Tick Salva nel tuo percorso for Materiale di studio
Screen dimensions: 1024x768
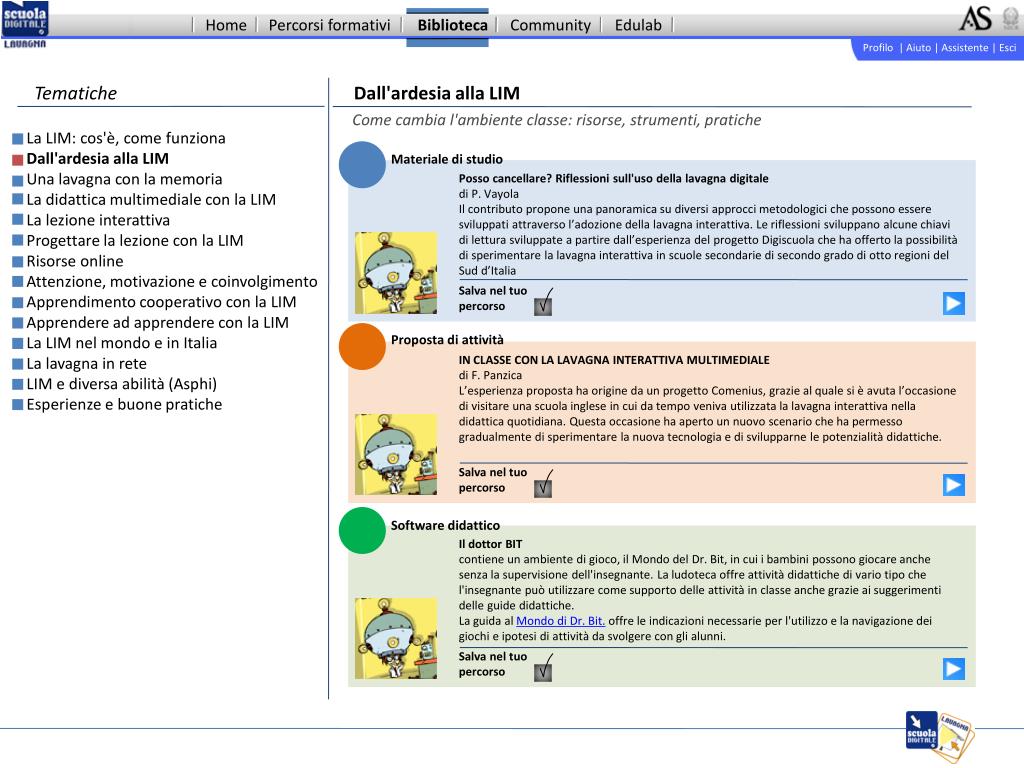click(x=543, y=306)
